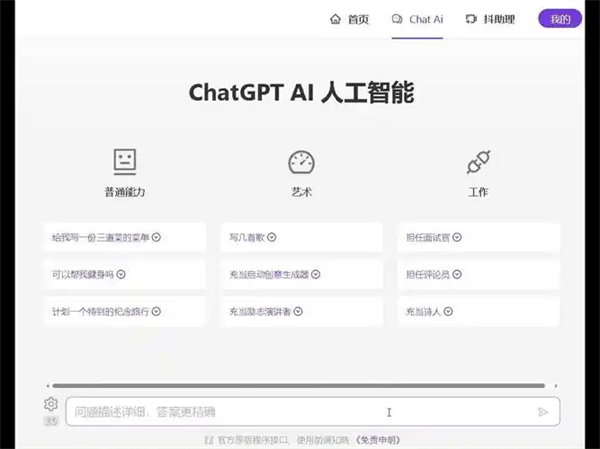Choose prompt 可以帮我健身吗
This screenshot has width=600, height=449.
pyautogui.click(x=125, y=274)
